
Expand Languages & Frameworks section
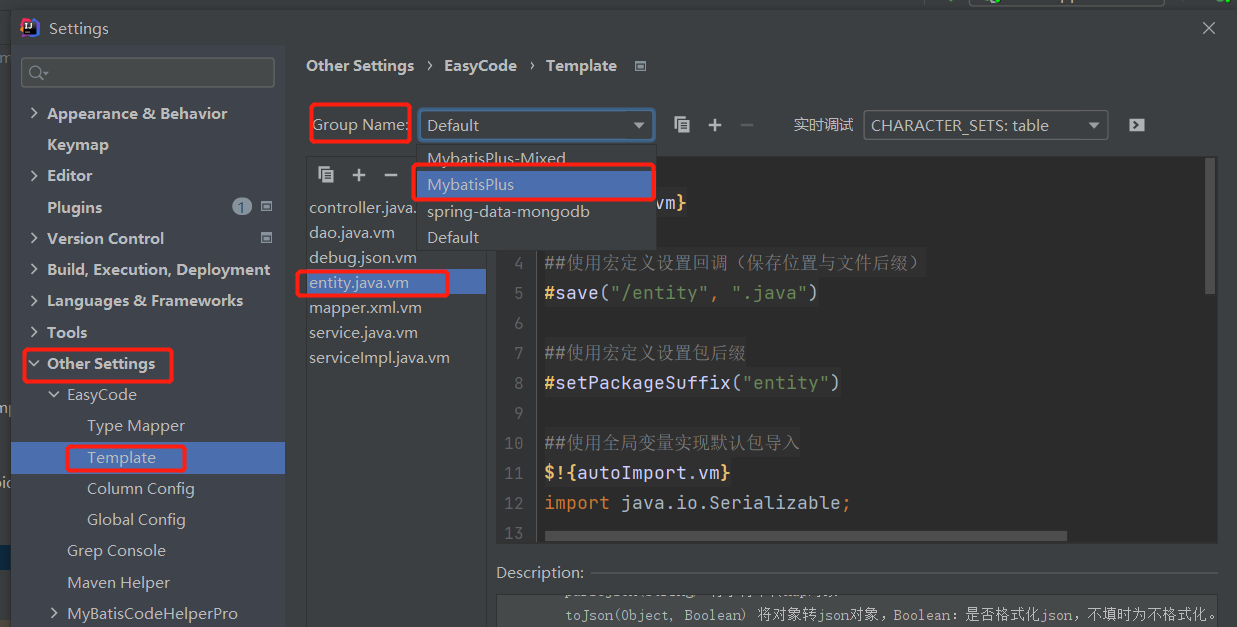pyautogui.click(x=35, y=300)
